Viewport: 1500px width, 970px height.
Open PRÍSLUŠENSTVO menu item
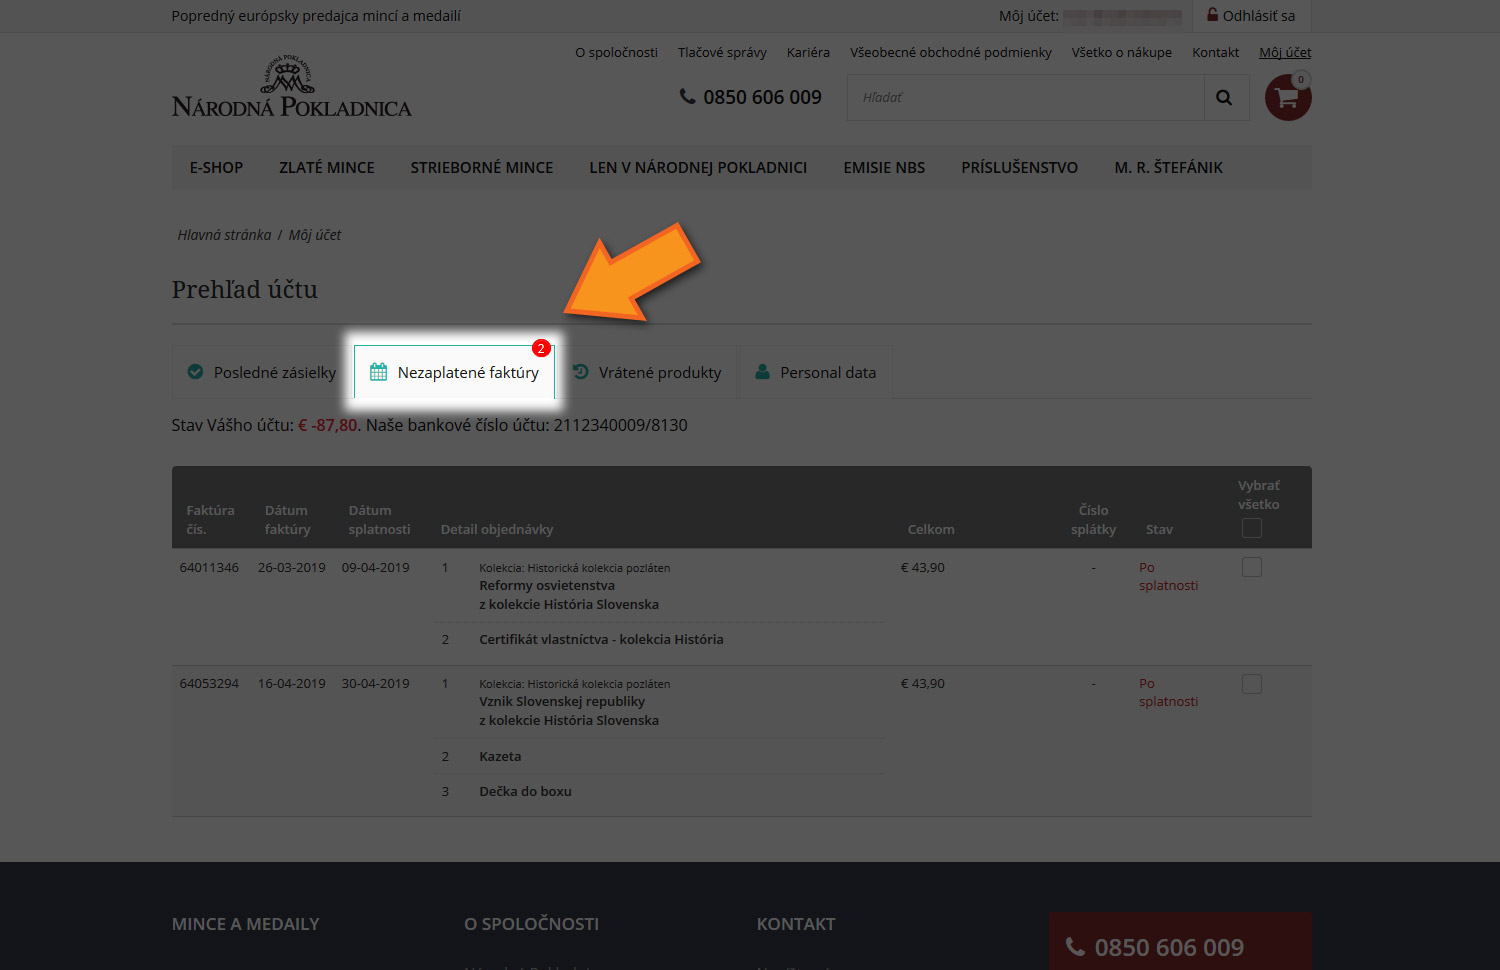1020,167
